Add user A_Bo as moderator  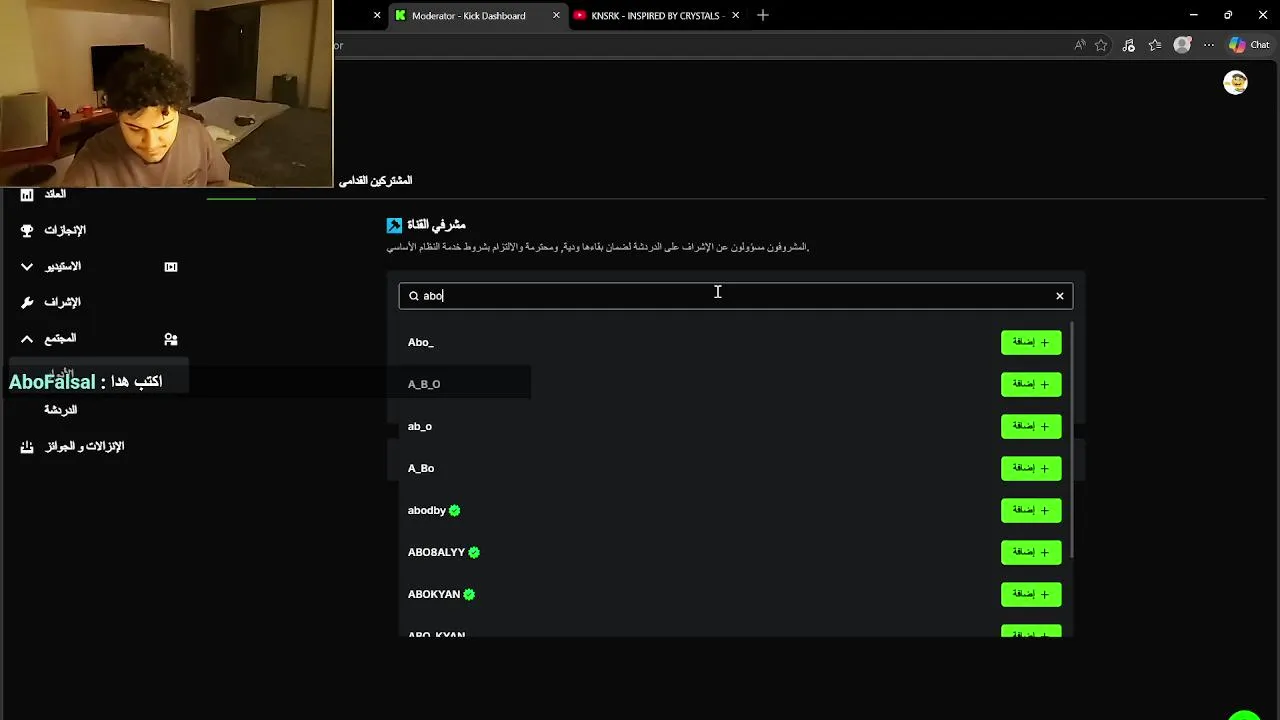click(x=1031, y=468)
